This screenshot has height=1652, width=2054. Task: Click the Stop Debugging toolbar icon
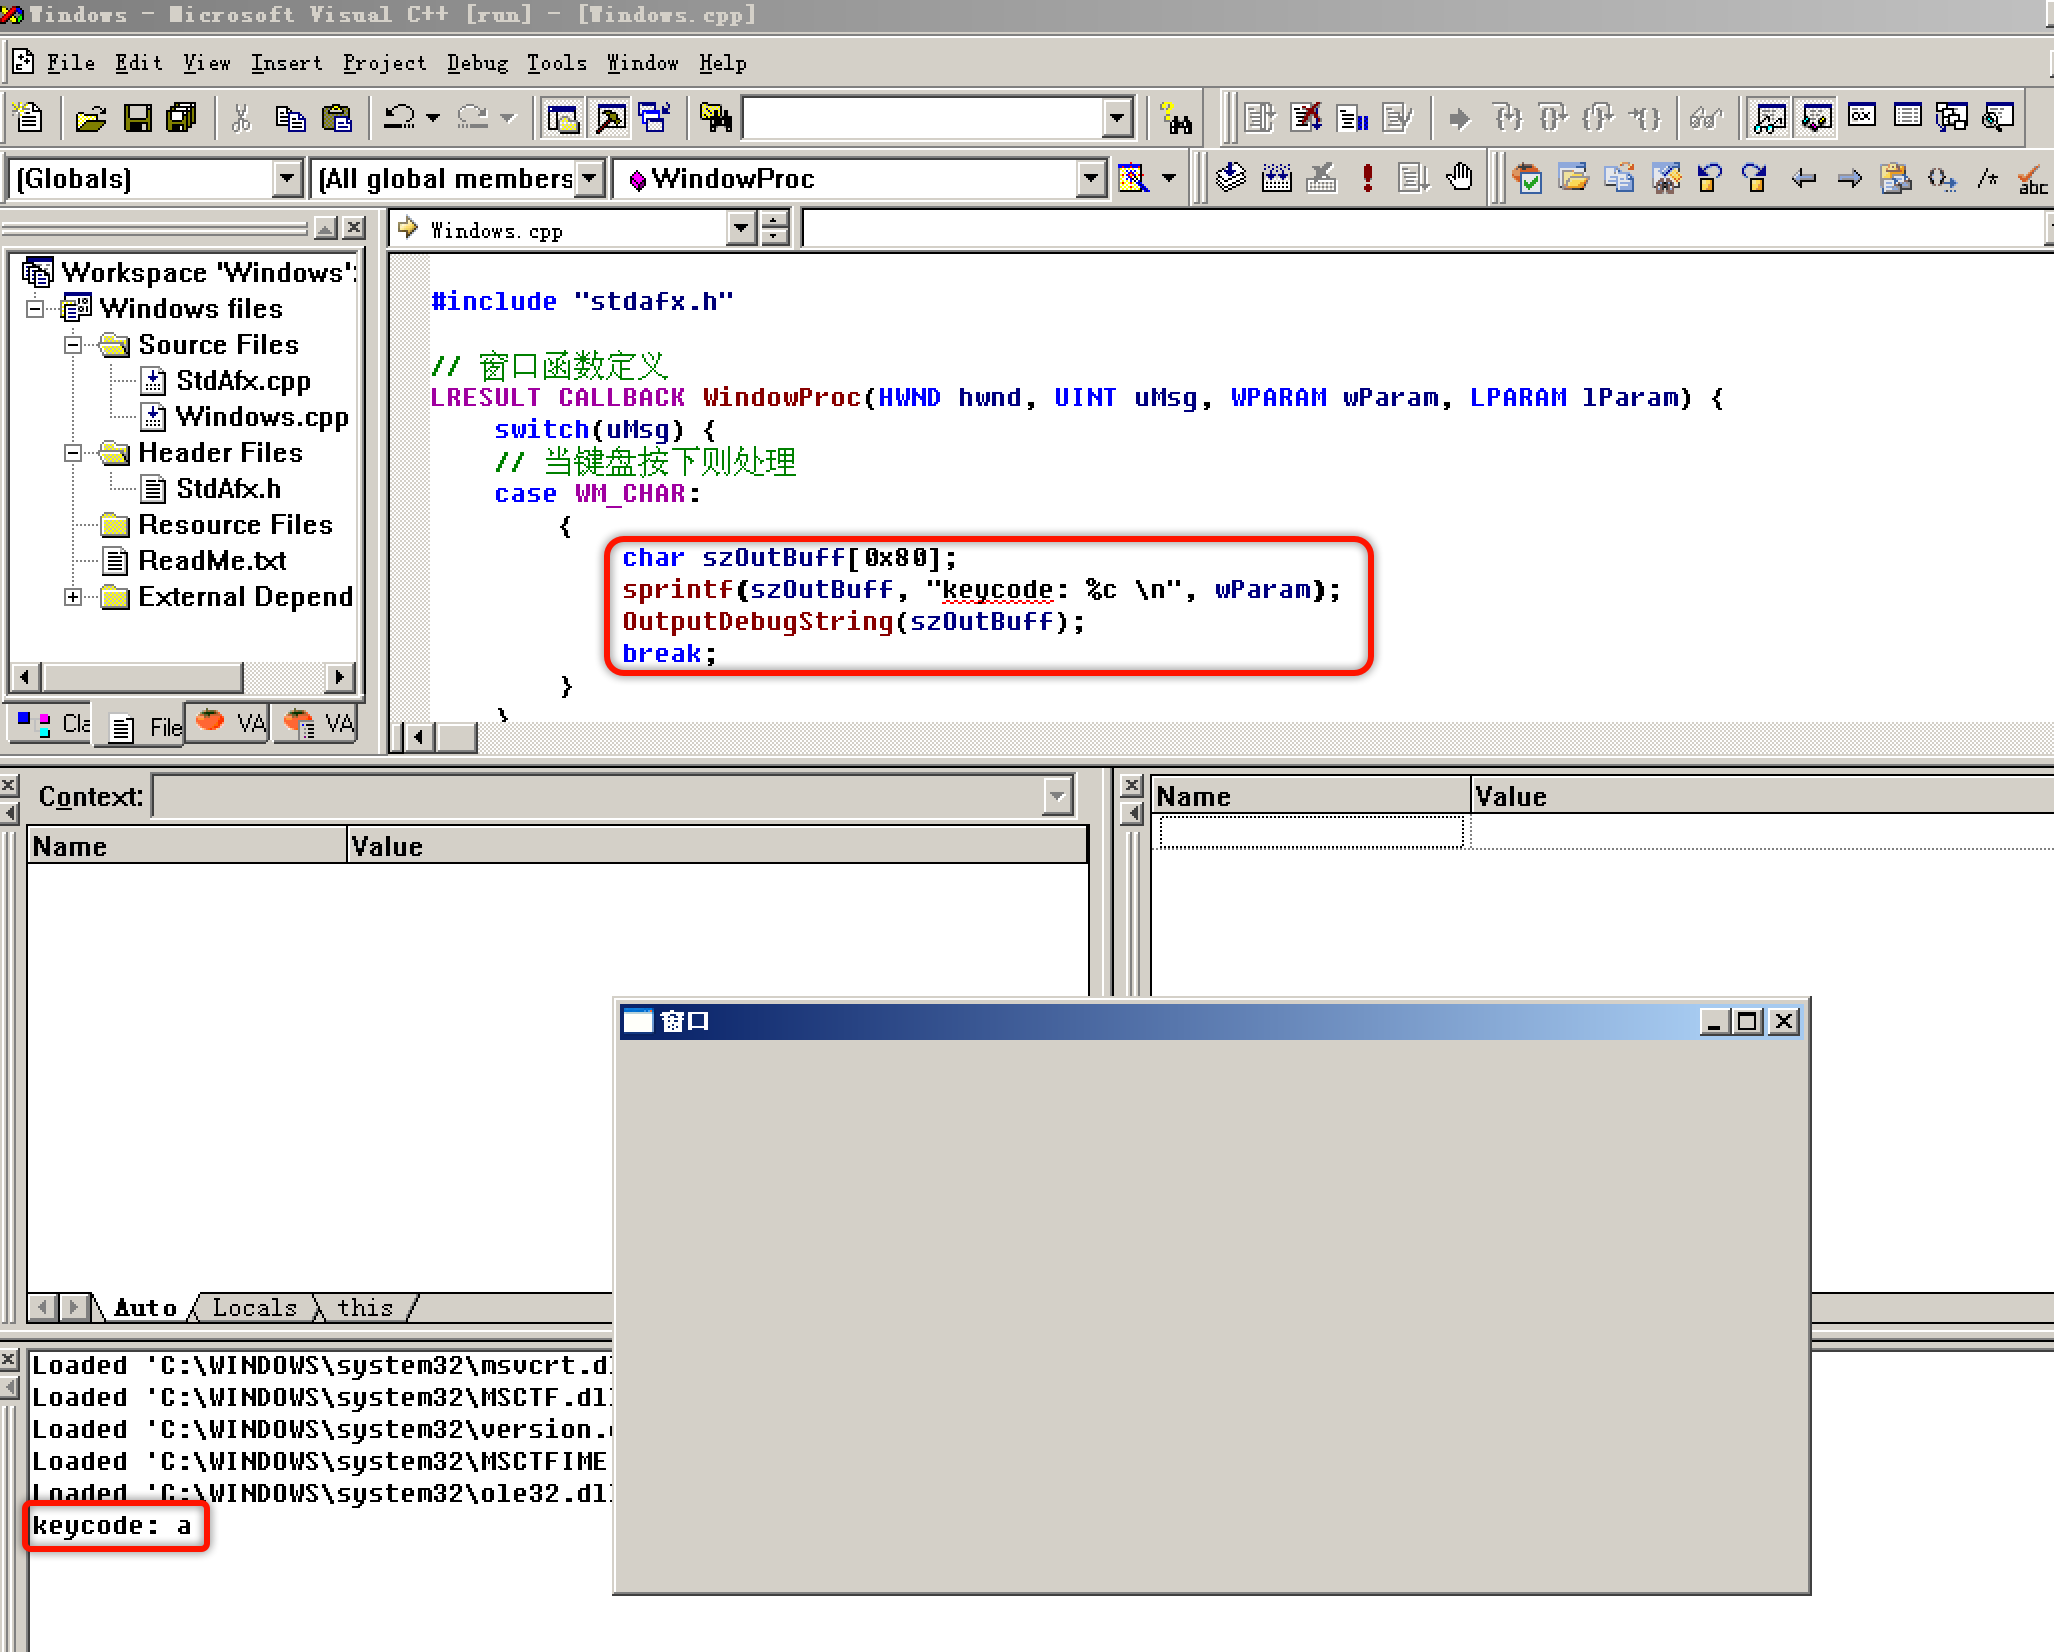click(1306, 119)
